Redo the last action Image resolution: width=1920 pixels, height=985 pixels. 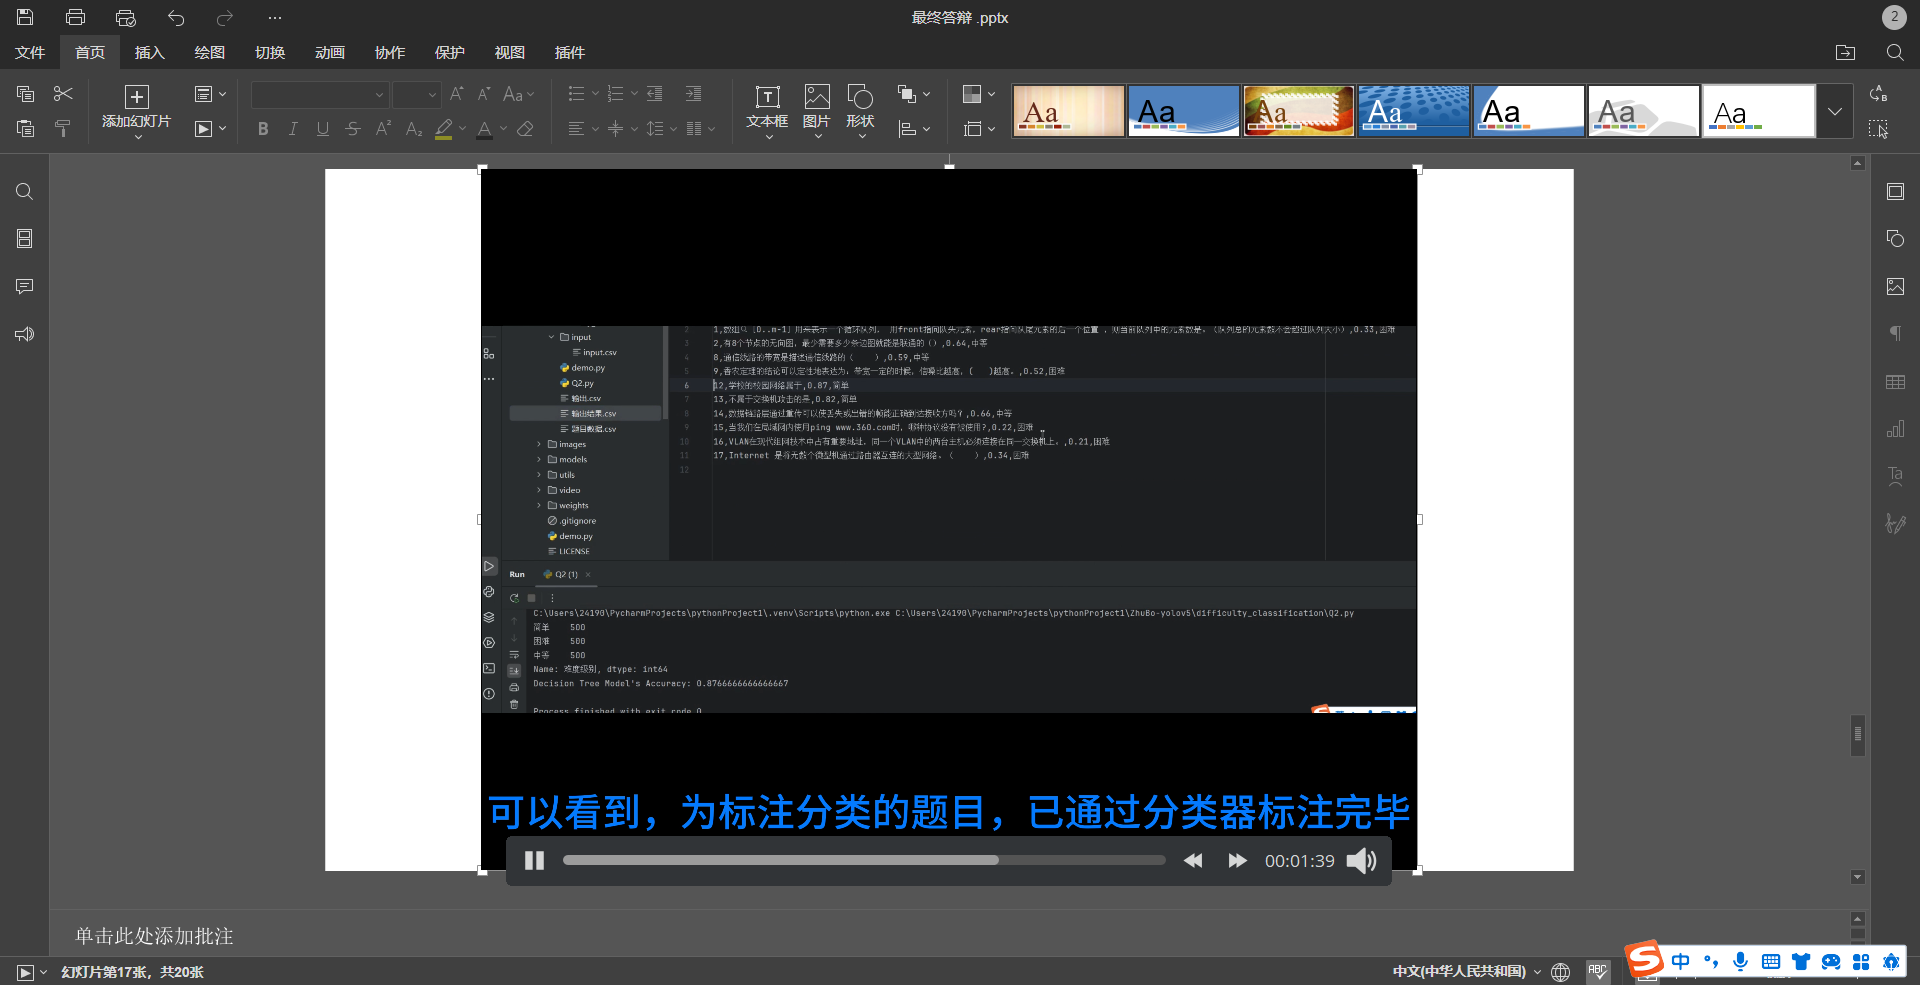click(225, 17)
